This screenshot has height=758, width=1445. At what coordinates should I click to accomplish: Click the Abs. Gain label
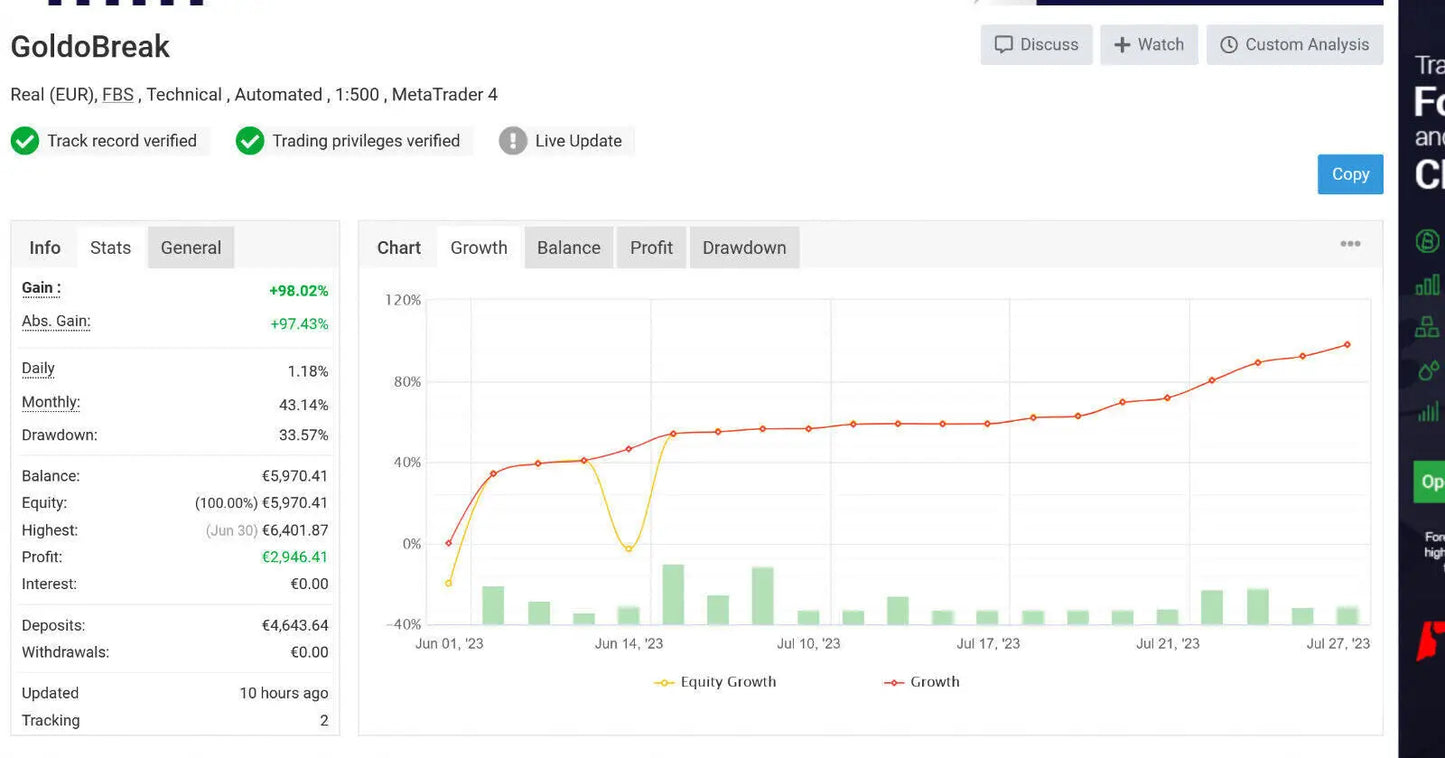[x=56, y=322]
